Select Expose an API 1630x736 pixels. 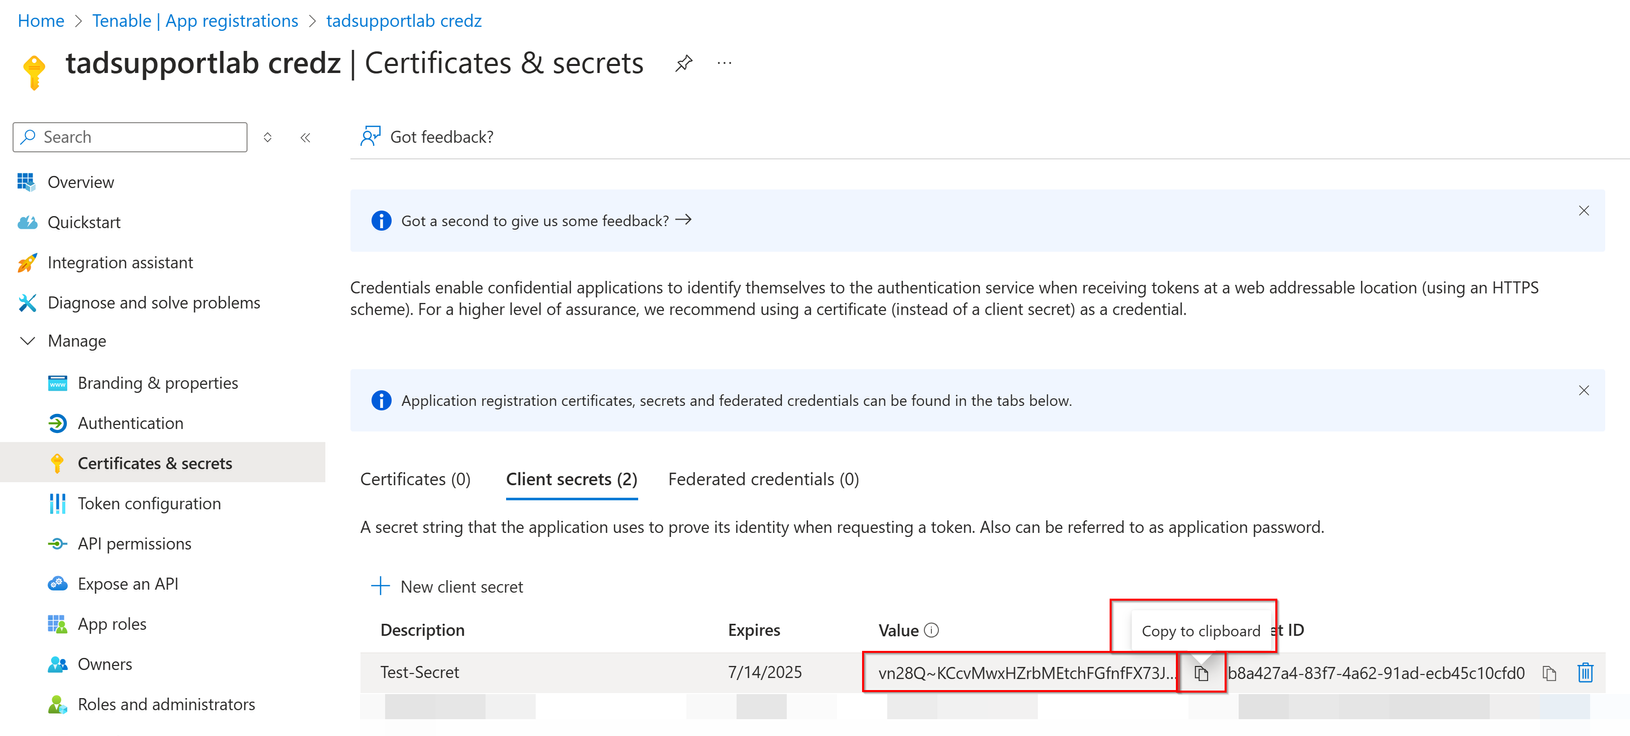click(128, 583)
